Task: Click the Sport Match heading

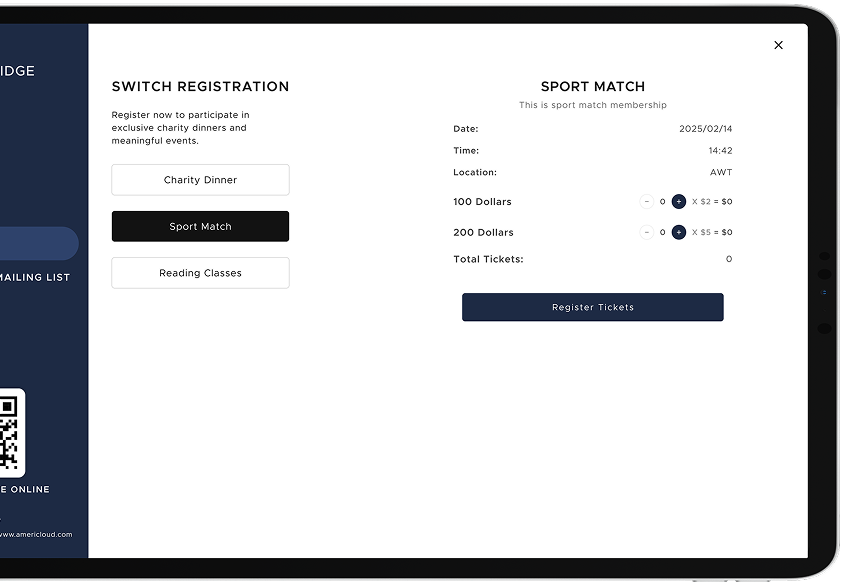Action: (x=593, y=87)
